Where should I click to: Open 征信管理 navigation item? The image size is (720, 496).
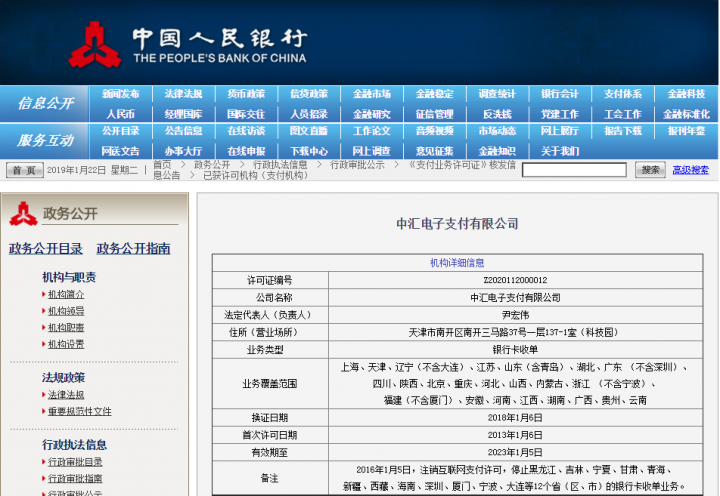click(x=434, y=114)
